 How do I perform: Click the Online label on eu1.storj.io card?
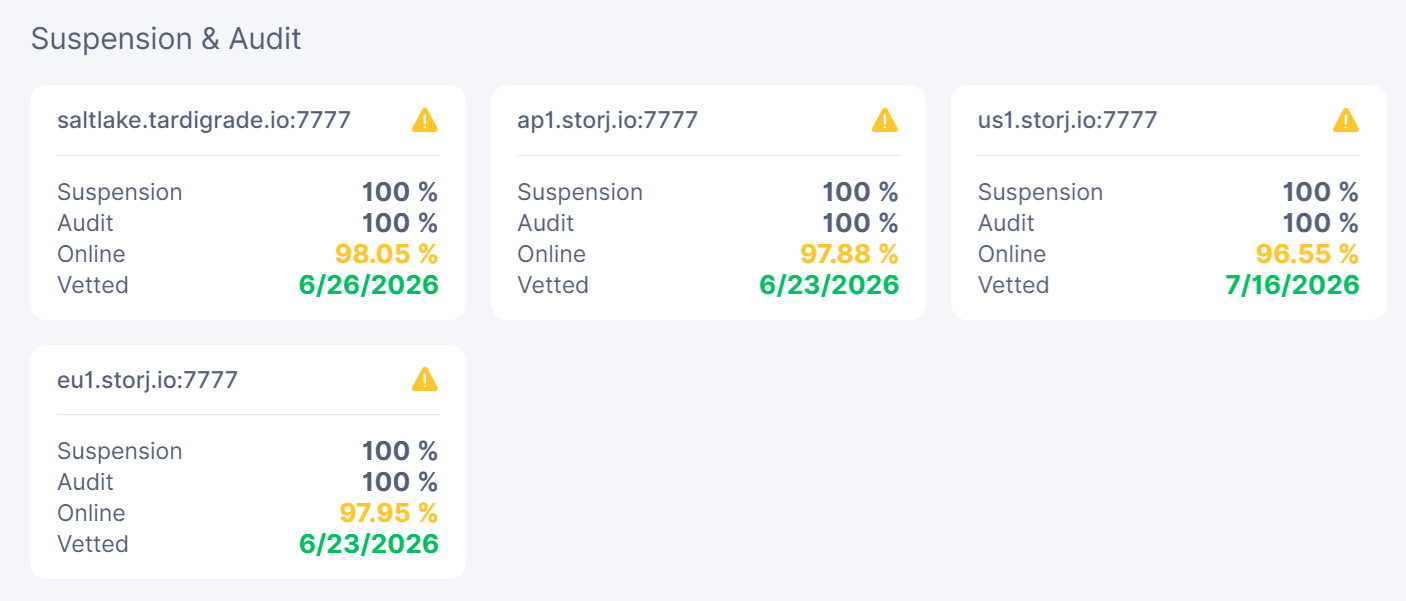coord(91,513)
